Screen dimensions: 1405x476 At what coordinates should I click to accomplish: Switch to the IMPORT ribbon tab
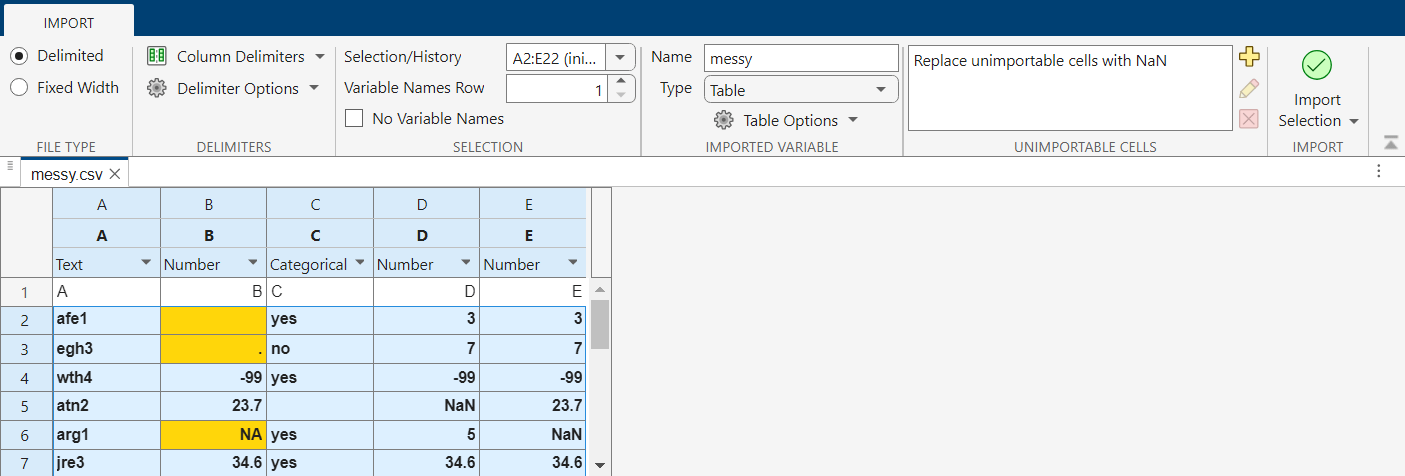coord(68,22)
